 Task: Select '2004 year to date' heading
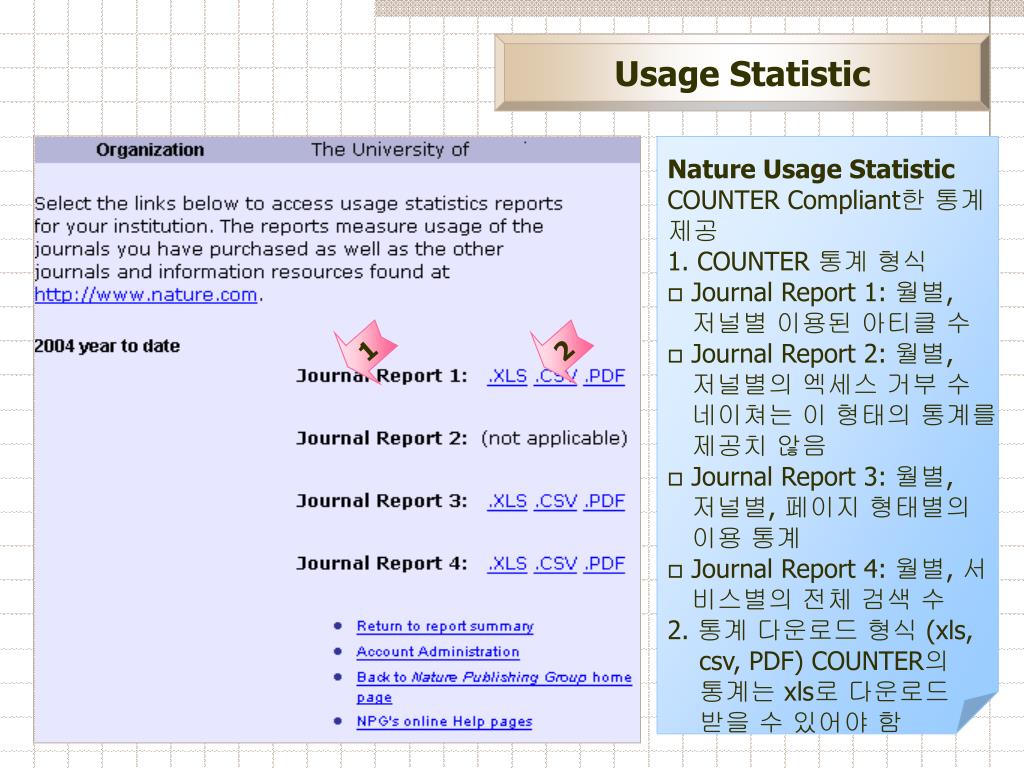click(107, 346)
